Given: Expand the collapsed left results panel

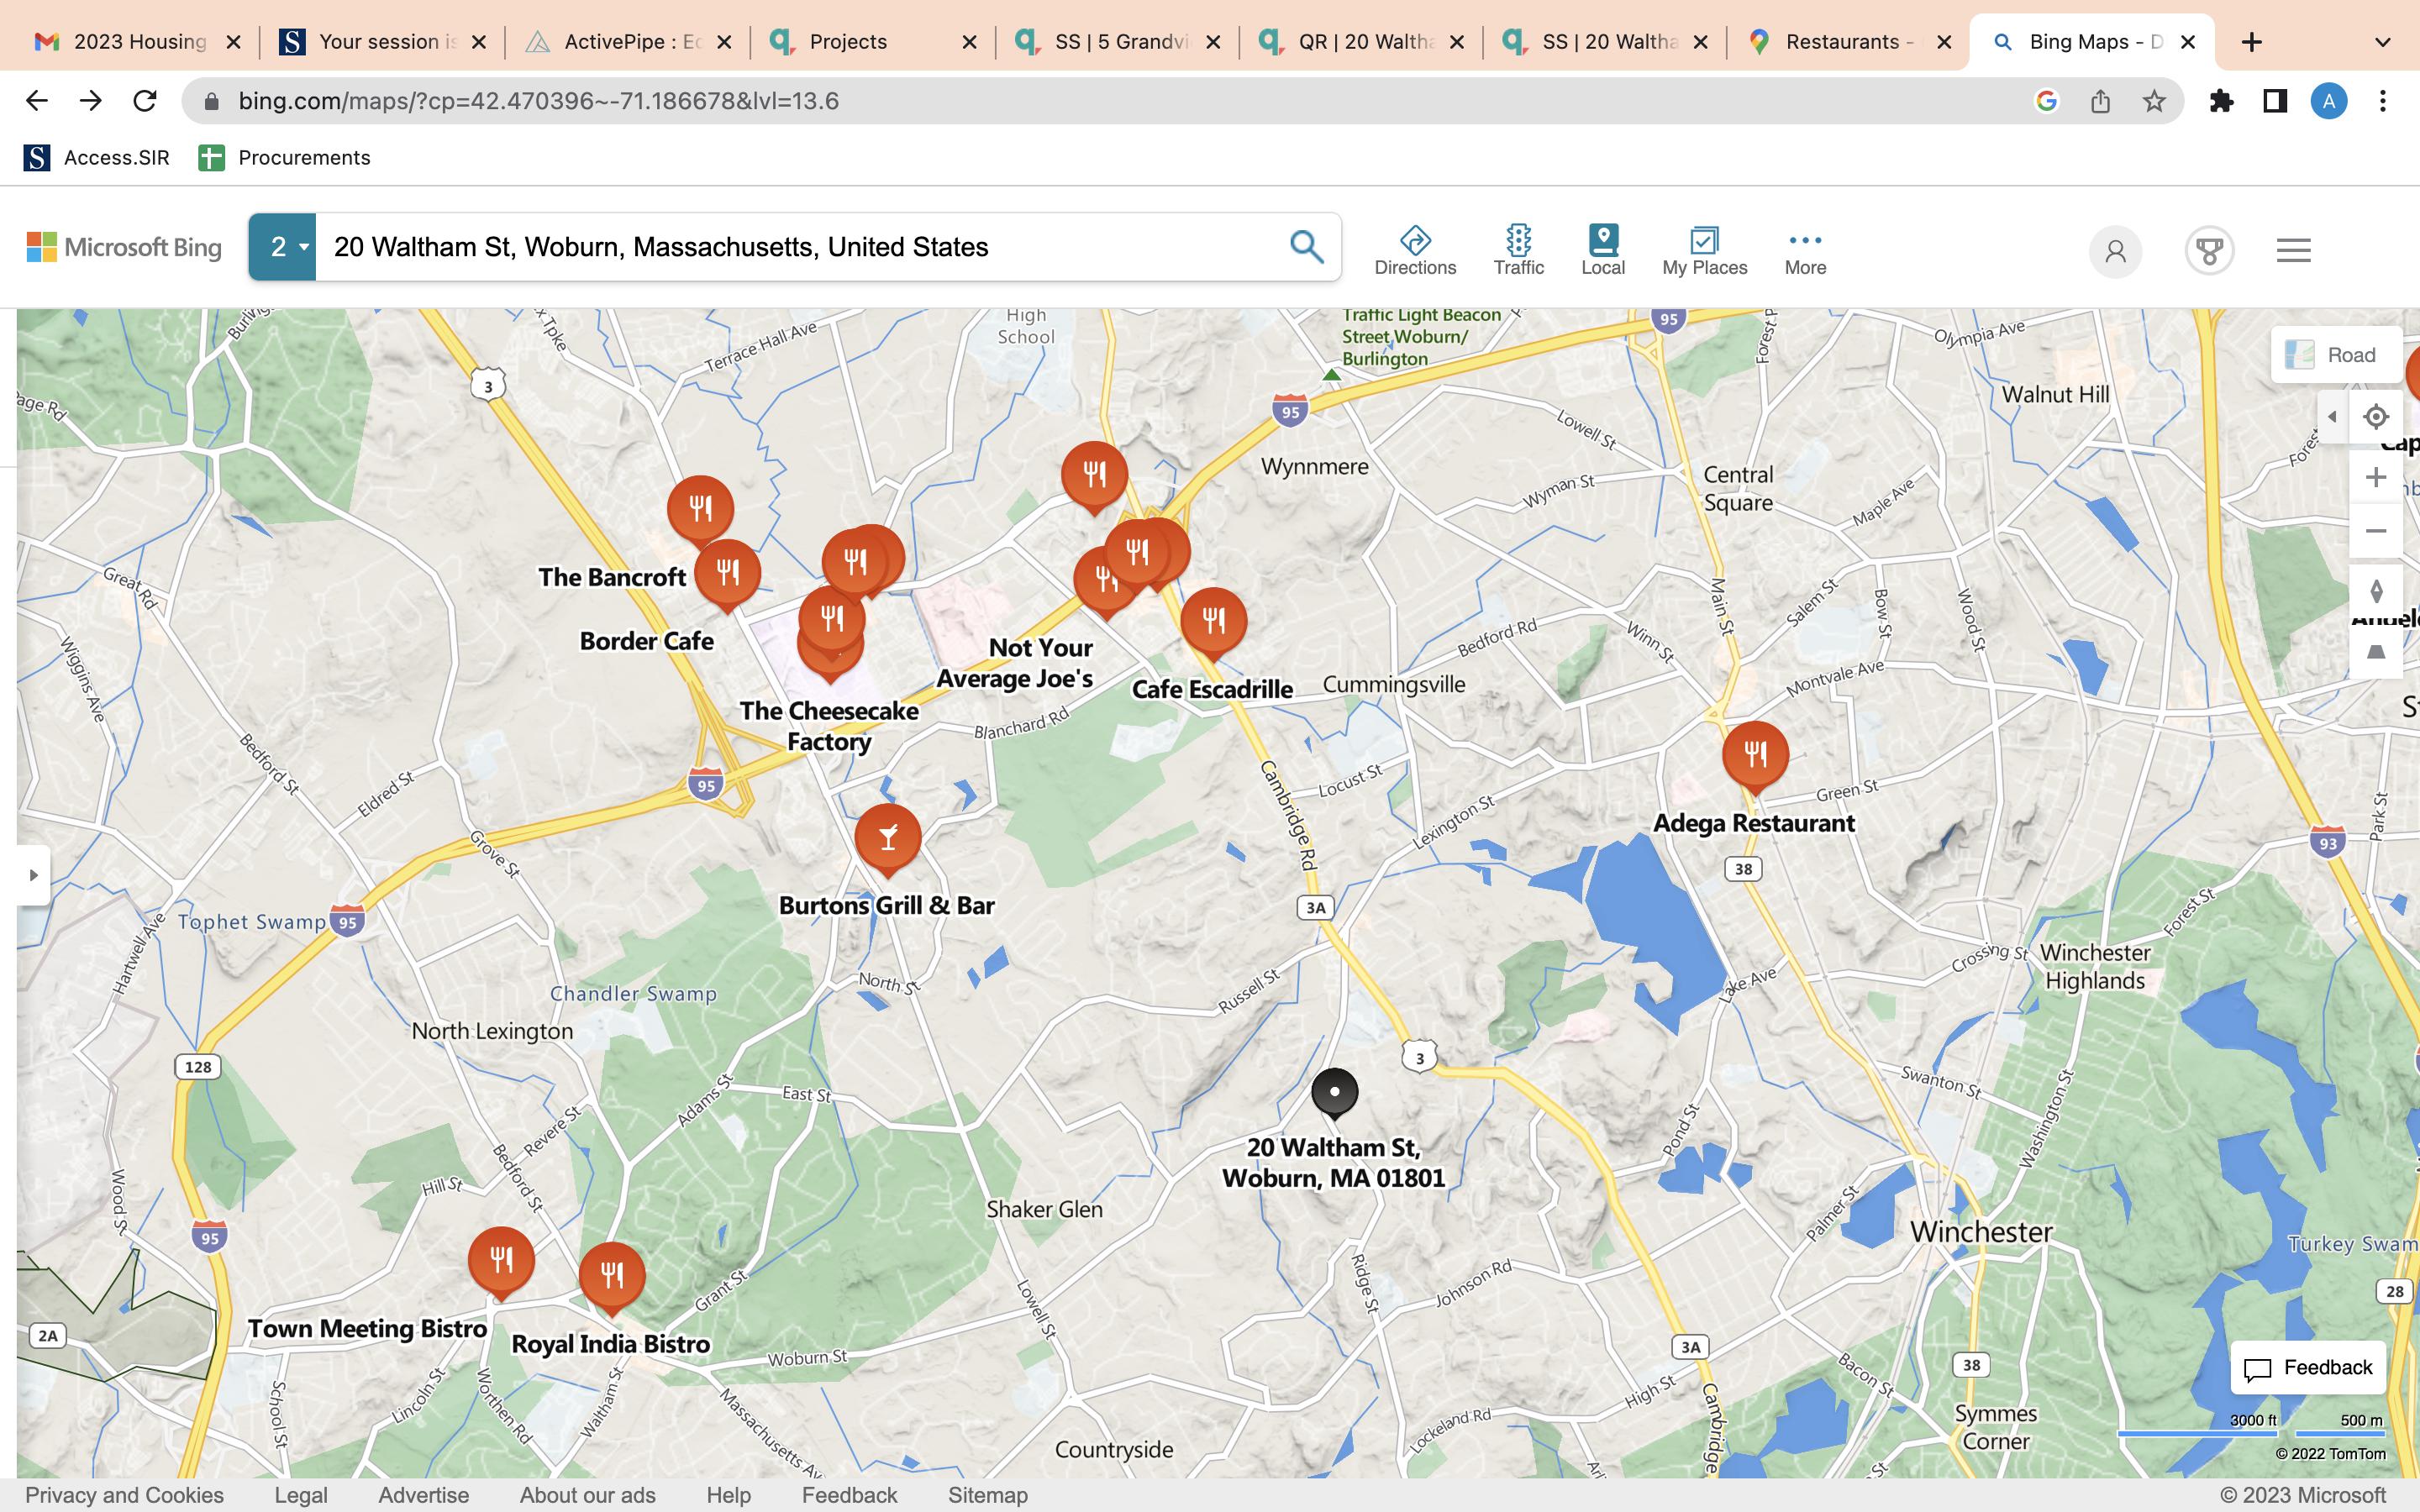Looking at the screenshot, I should tap(33, 875).
